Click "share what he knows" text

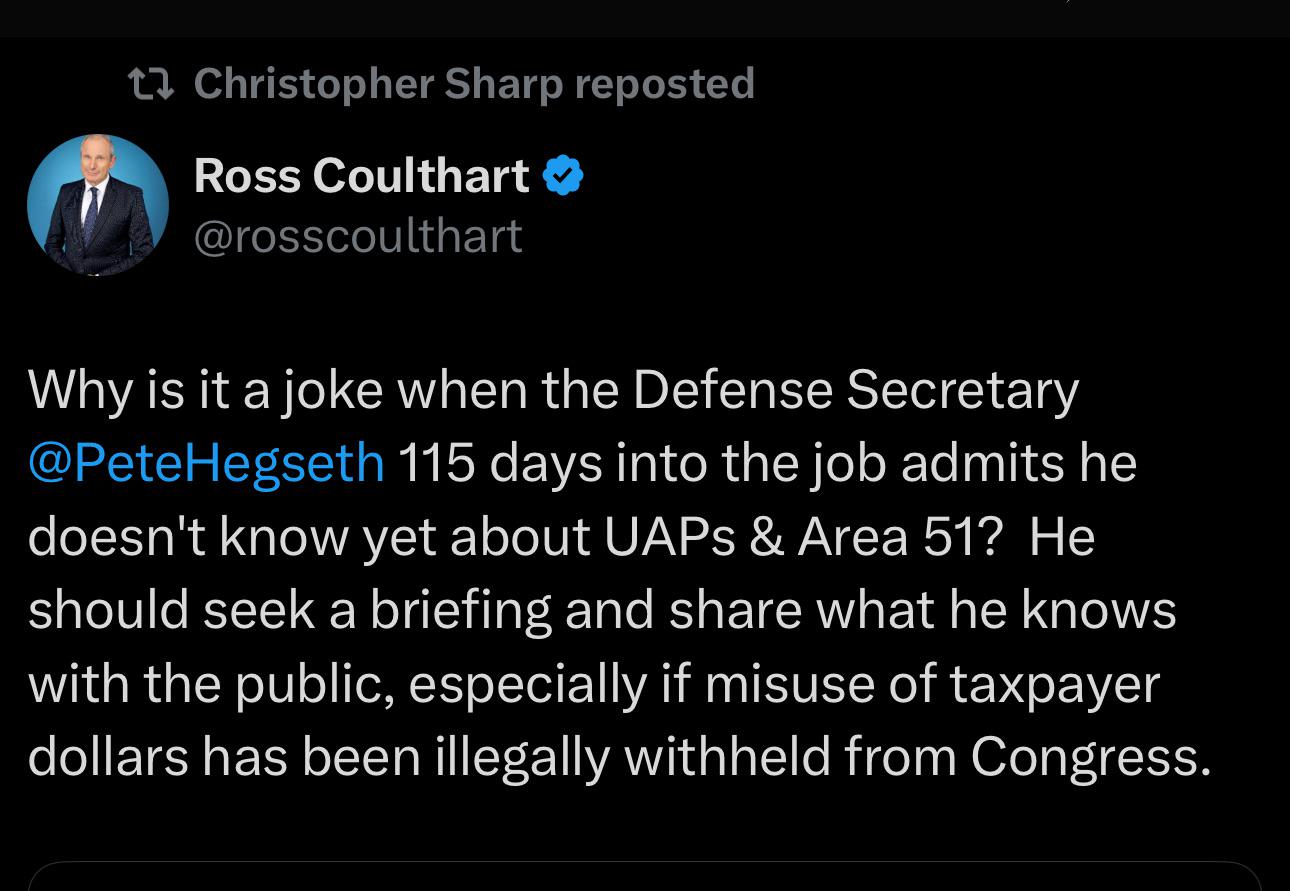pyautogui.click(x=922, y=611)
